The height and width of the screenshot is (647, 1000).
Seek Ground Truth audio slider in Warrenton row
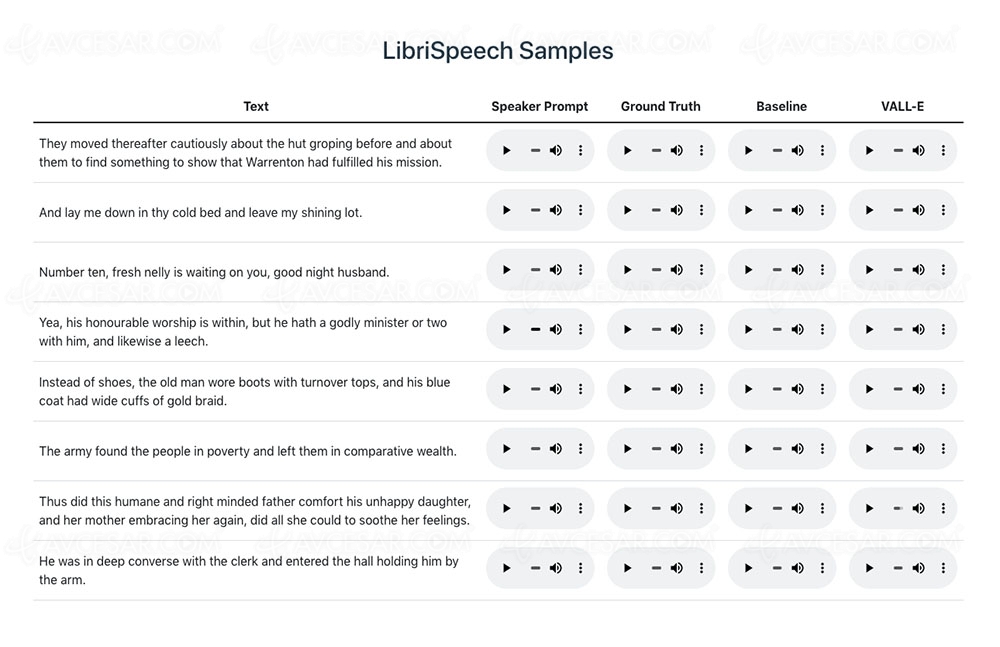tap(656, 151)
